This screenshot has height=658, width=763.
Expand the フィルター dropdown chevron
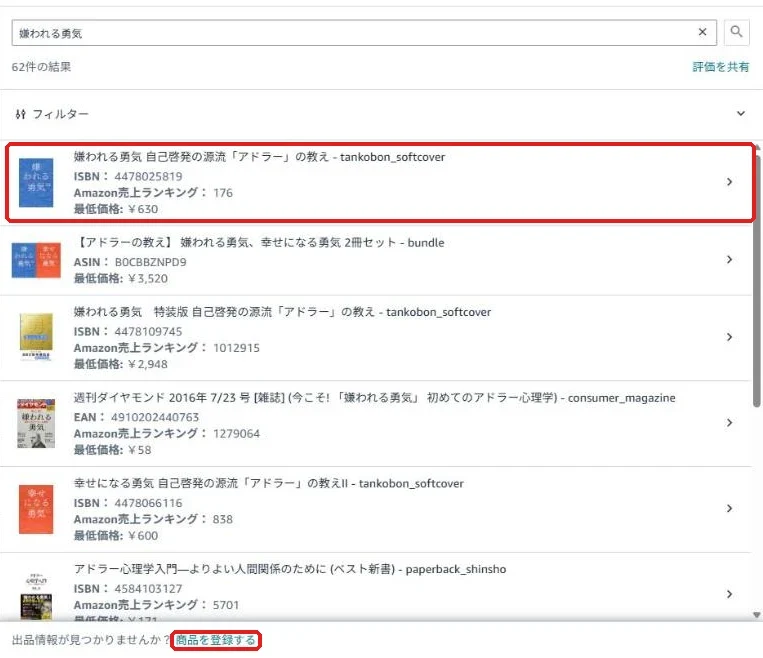(x=741, y=113)
